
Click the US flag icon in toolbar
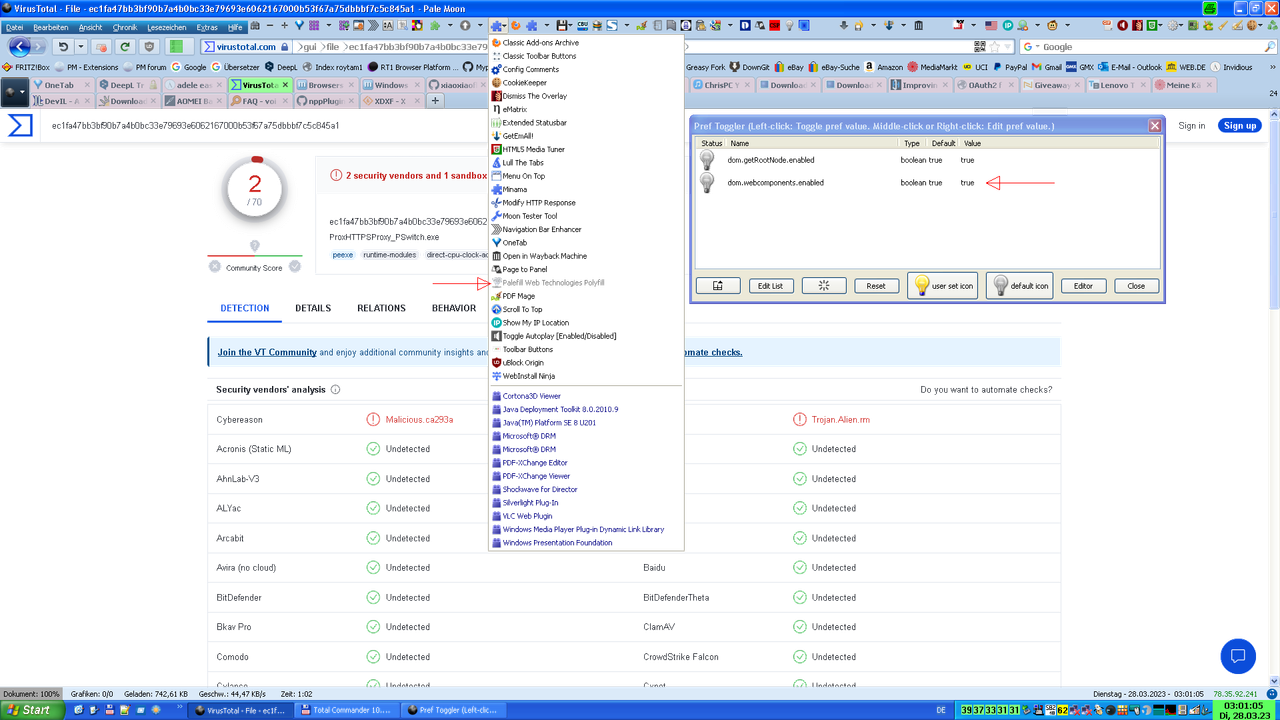[991, 25]
